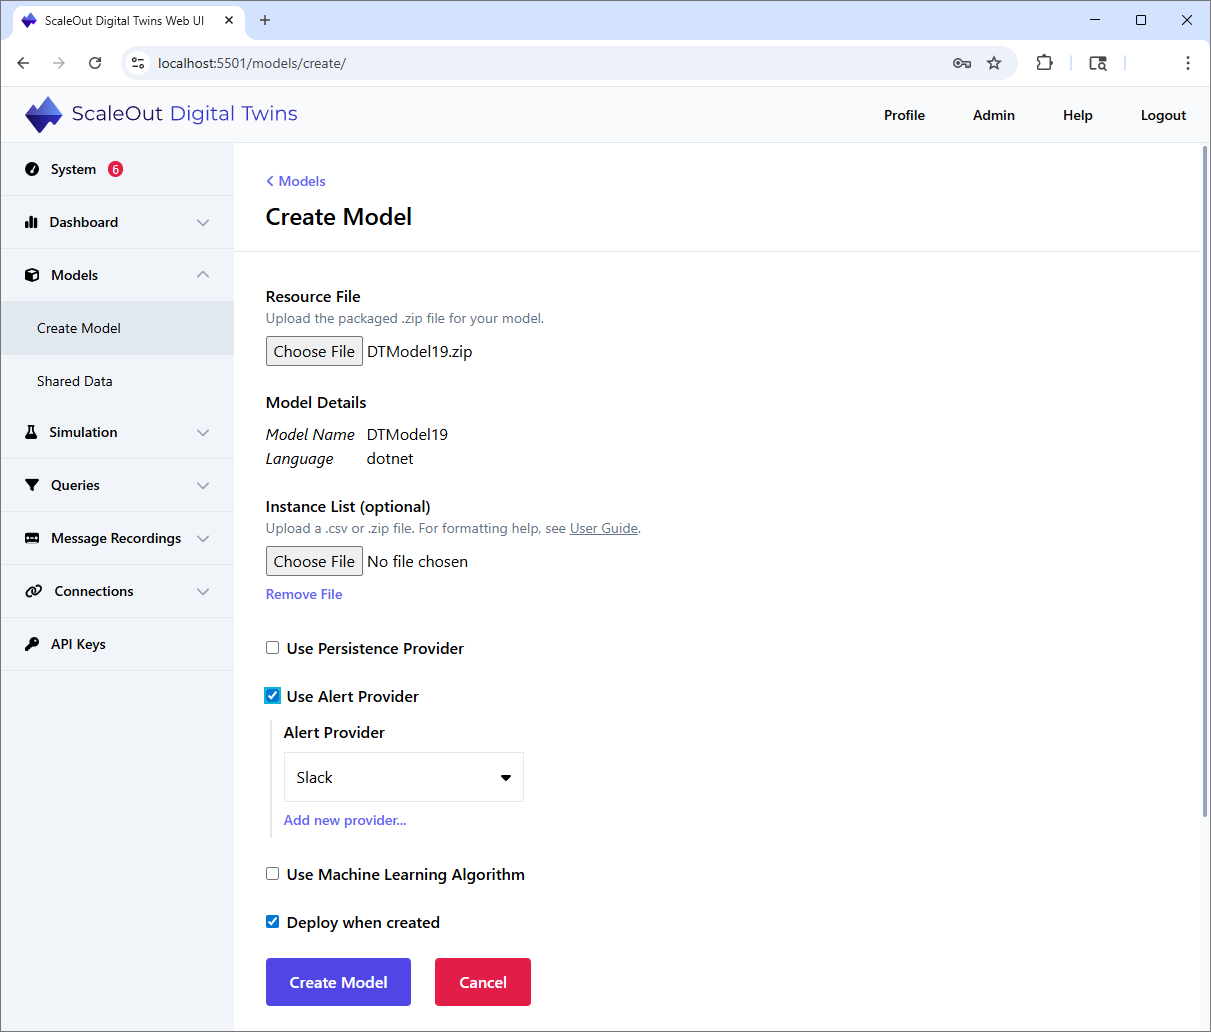Open the User Guide link
Screen dimensions: 1211x1032
pos(604,528)
